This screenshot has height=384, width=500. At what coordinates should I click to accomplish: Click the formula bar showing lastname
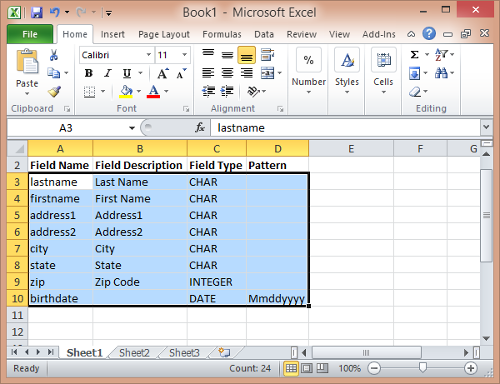[x=345, y=128]
